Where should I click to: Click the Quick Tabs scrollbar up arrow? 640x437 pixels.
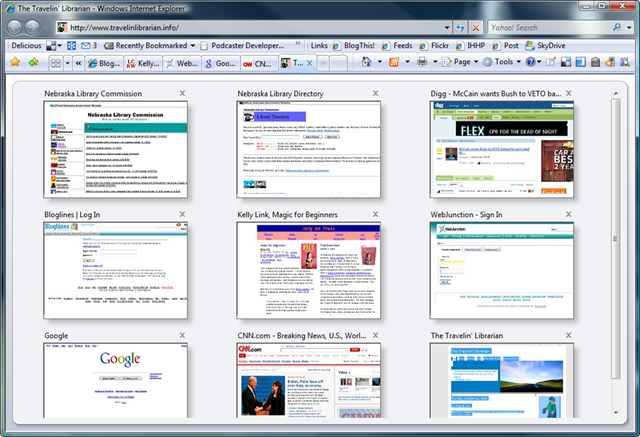pos(616,93)
